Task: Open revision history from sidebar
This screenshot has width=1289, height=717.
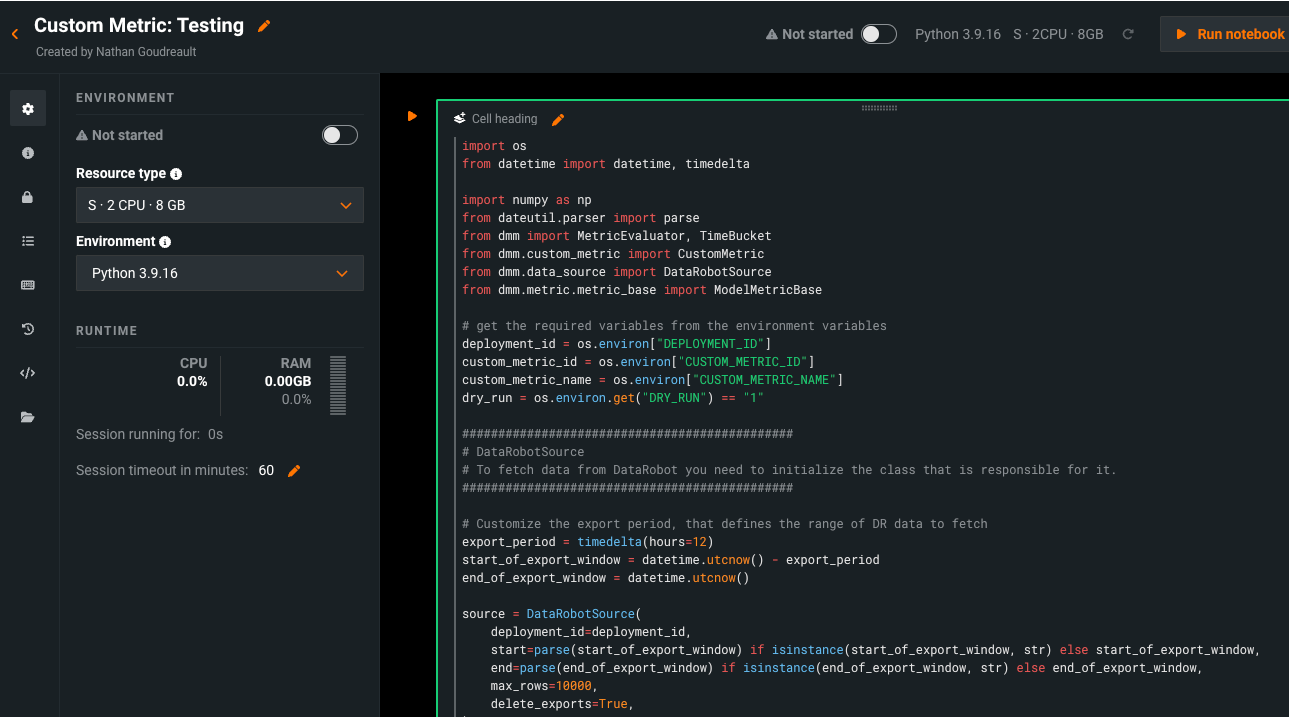Action: (x=28, y=329)
